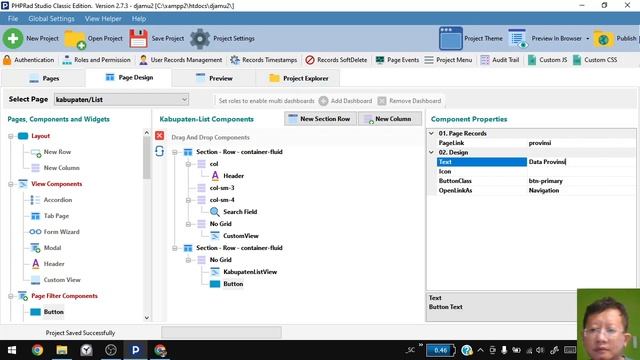The image size is (640, 360).
Task: Select CustomView node in component tree
Action: 241,236
